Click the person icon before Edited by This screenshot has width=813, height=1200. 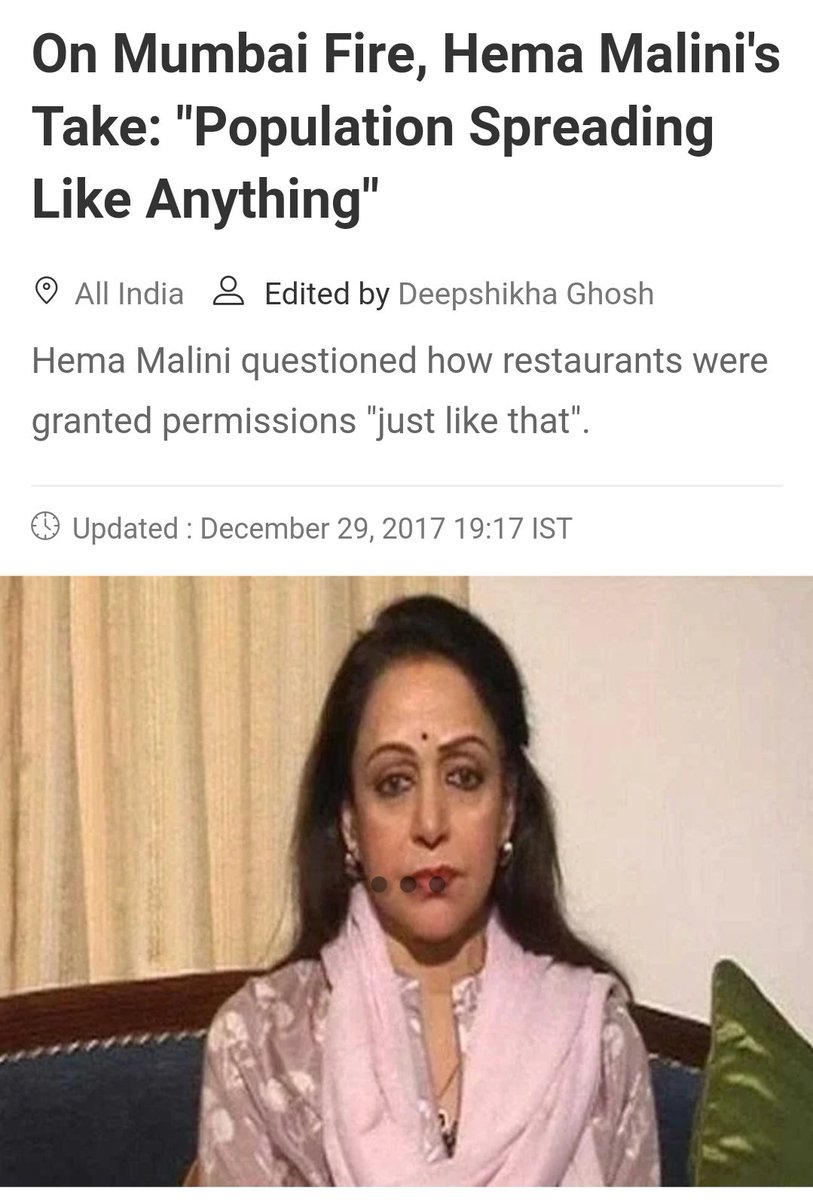point(230,292)
